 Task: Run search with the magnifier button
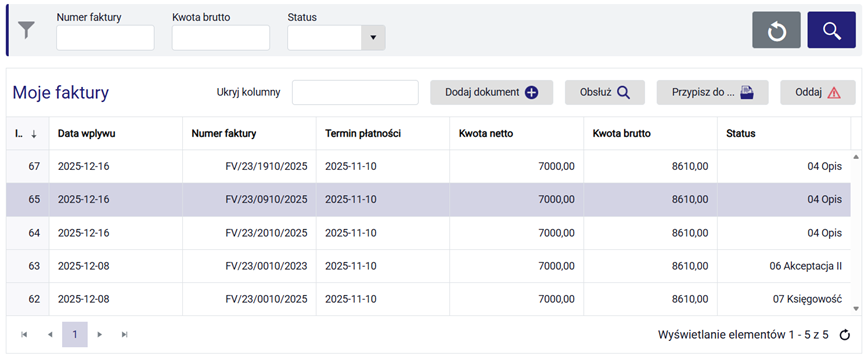click(831, 30)
